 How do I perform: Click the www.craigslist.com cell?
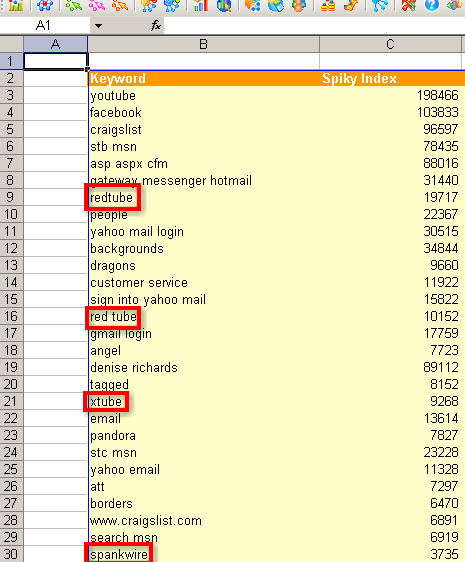point(203,520)
